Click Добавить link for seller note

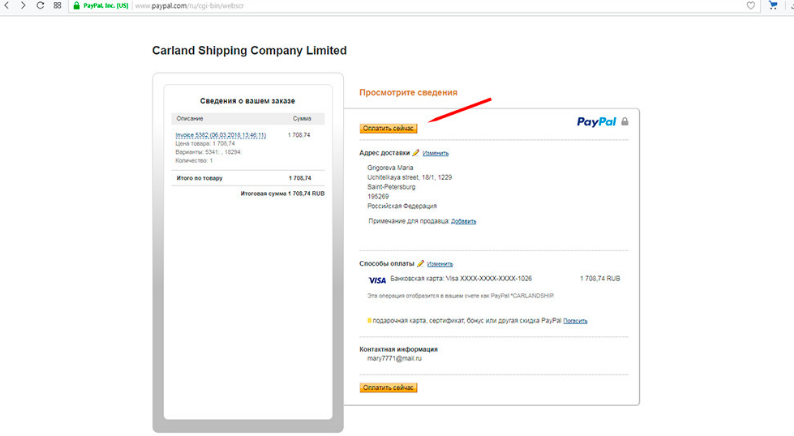[463, 221]
